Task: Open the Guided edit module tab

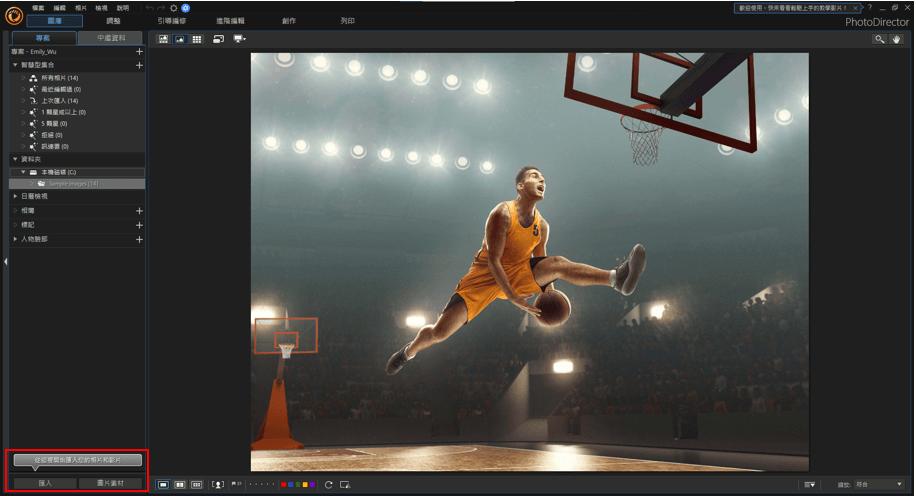Action: tap(172, 21)
